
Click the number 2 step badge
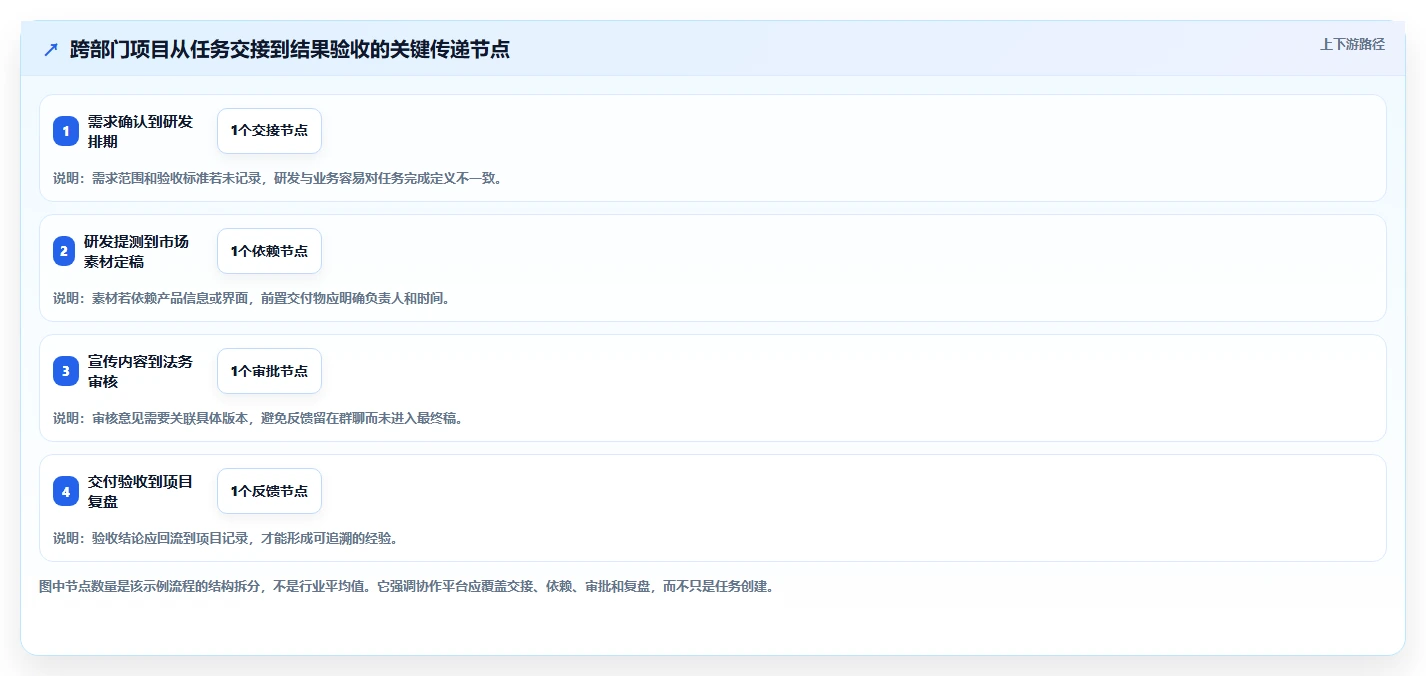66,251
